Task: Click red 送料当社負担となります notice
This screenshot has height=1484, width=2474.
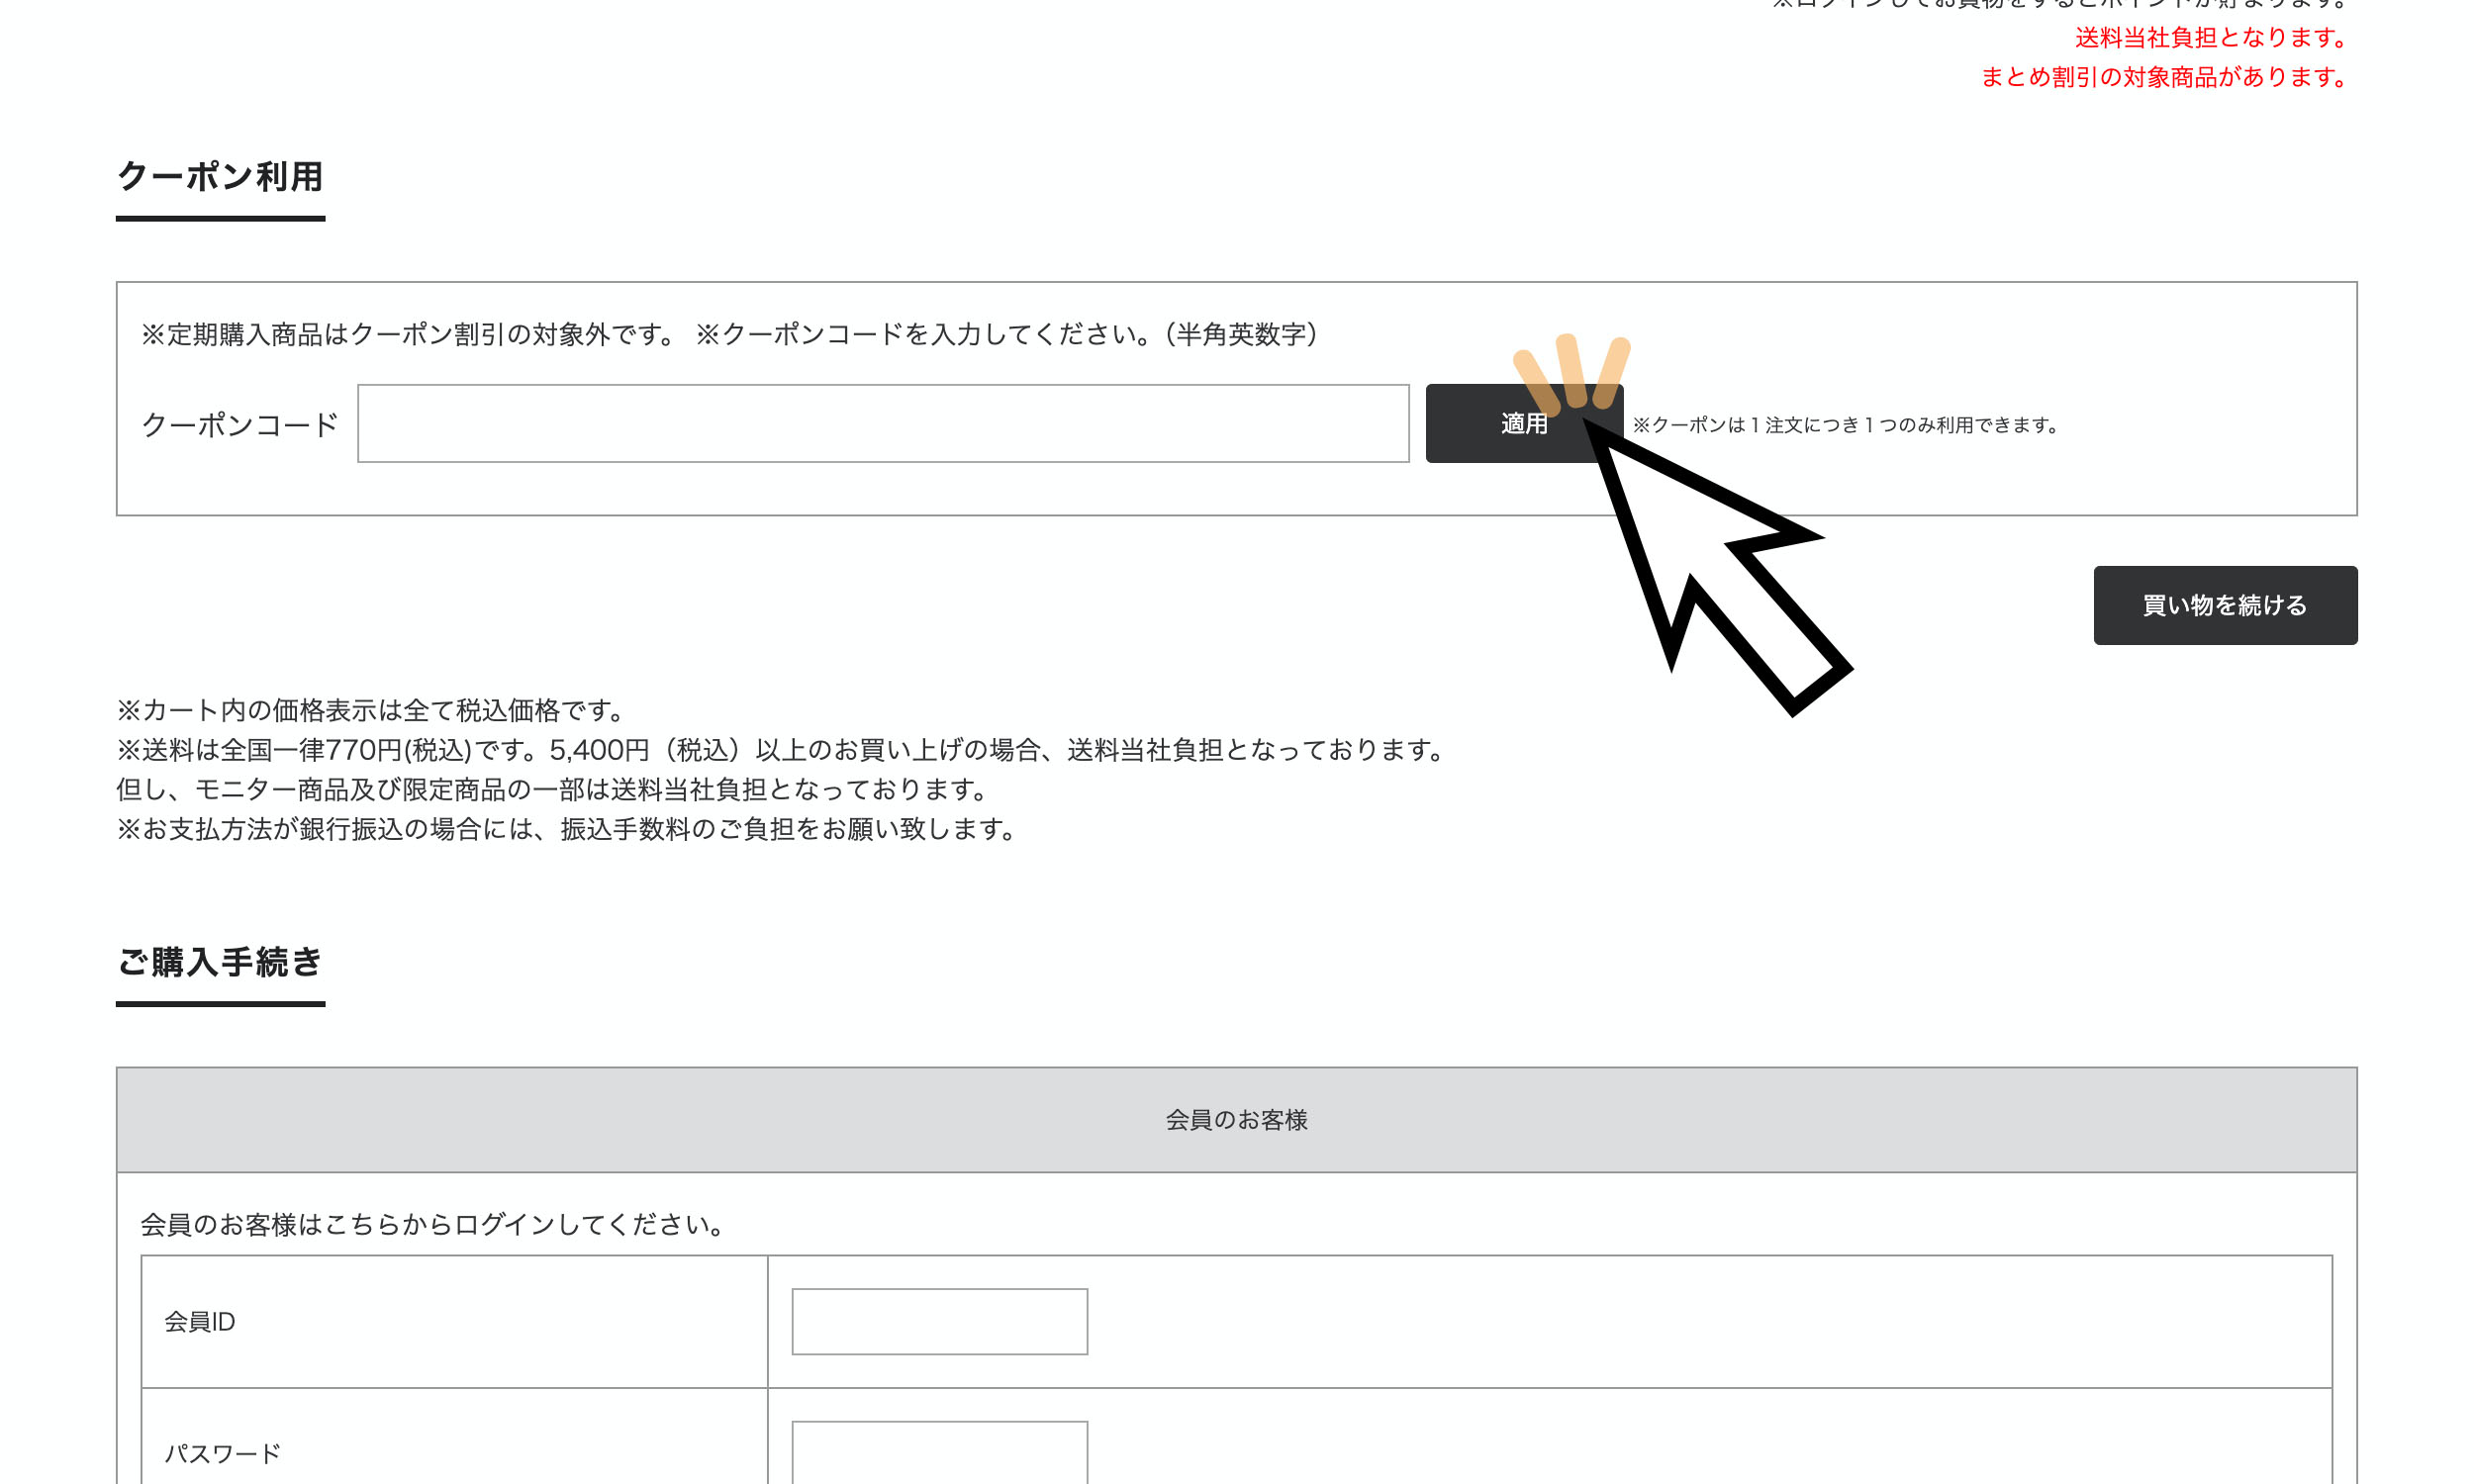Action: (x=2211, y=38)
